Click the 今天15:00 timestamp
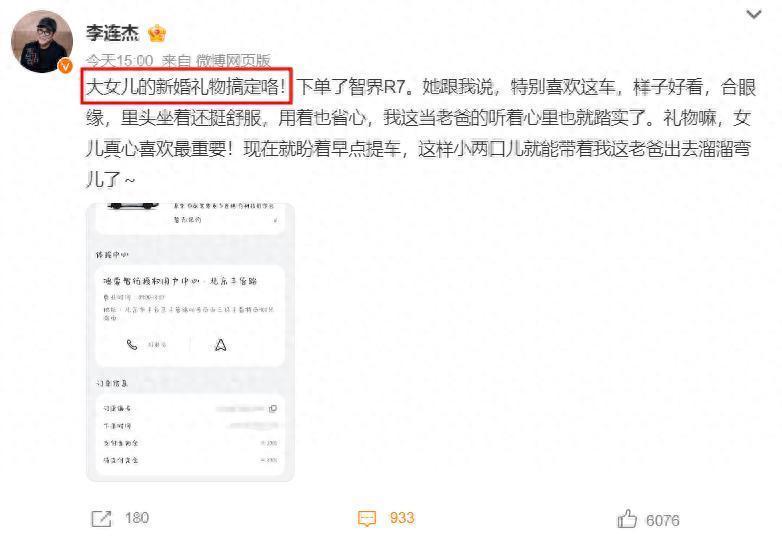Image resolution: width=782 pixels, height=559 pixels. click(119, 61)
